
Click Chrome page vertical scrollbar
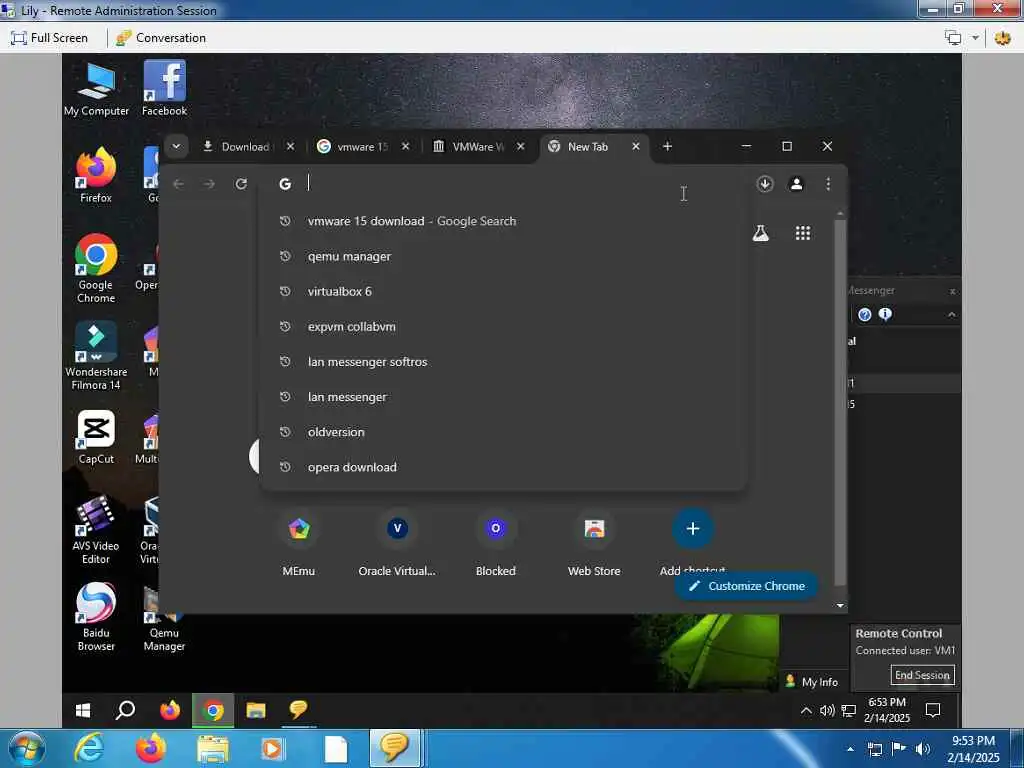click(x=840, y=402)
